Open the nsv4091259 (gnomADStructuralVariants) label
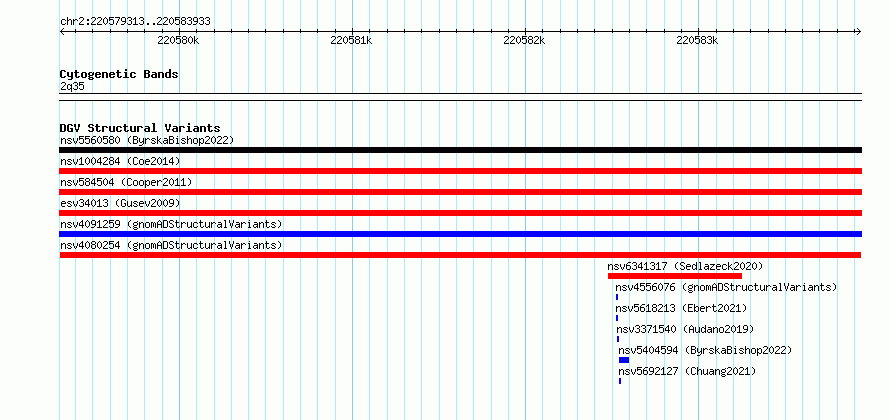 (171, 224)
